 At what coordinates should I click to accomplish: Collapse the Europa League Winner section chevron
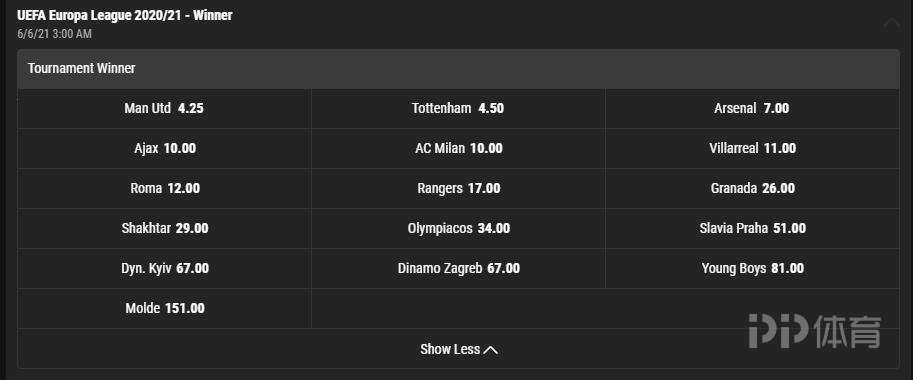[891, 23]
